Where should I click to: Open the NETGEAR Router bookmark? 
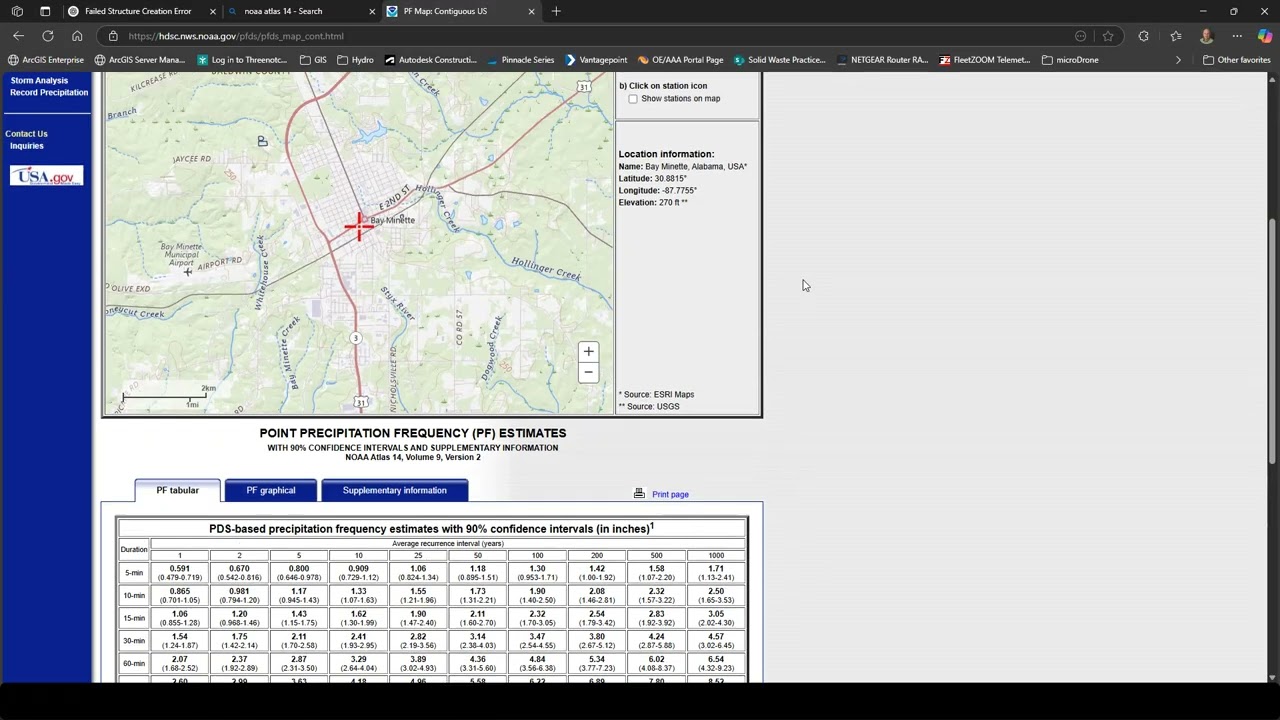(x=883, y=60)
